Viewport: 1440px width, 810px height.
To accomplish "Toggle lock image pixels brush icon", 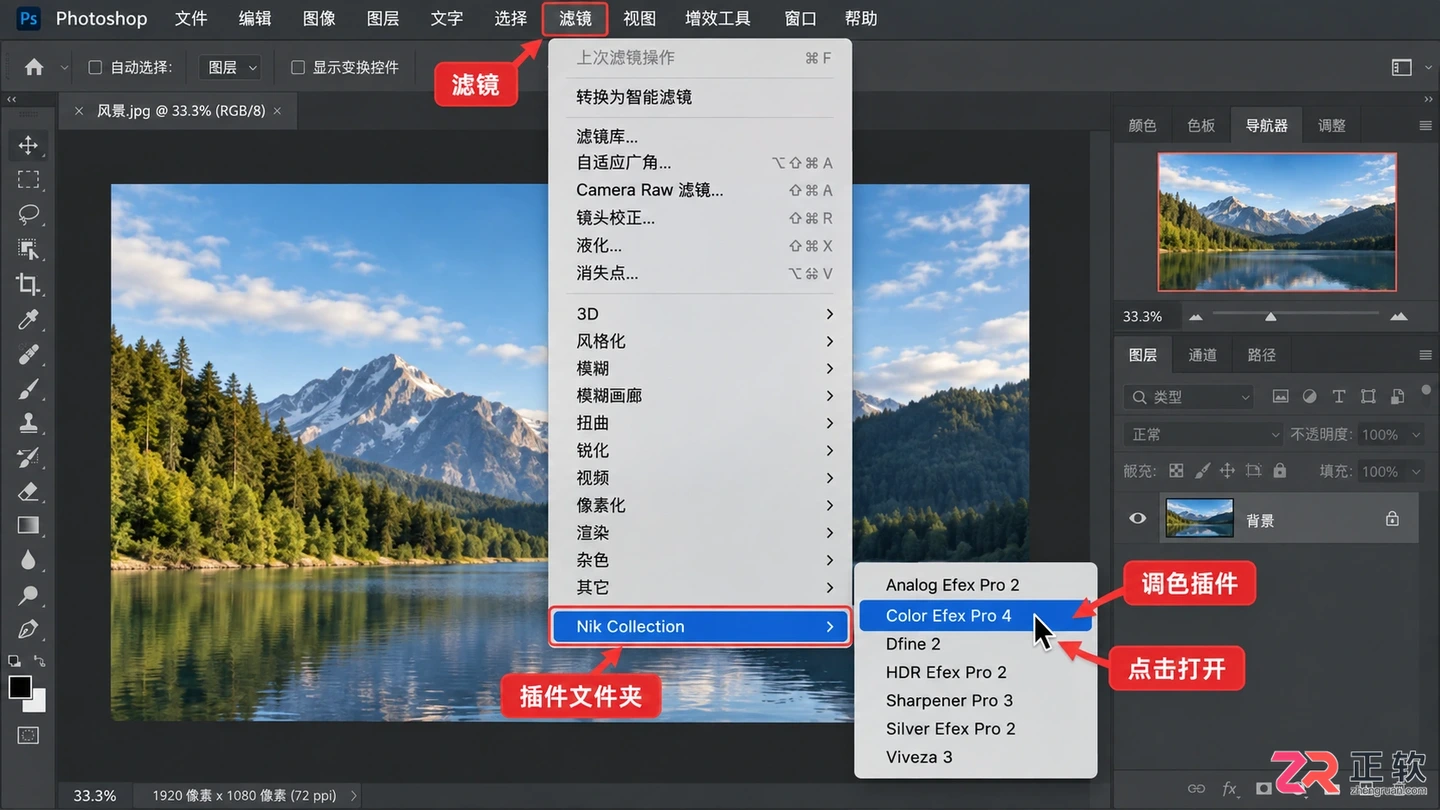I will (1202, 471).
